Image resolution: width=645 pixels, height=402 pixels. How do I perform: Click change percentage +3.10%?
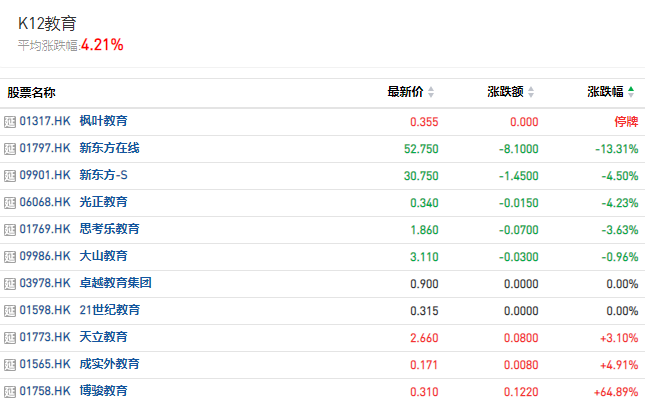tap(619, 338)
